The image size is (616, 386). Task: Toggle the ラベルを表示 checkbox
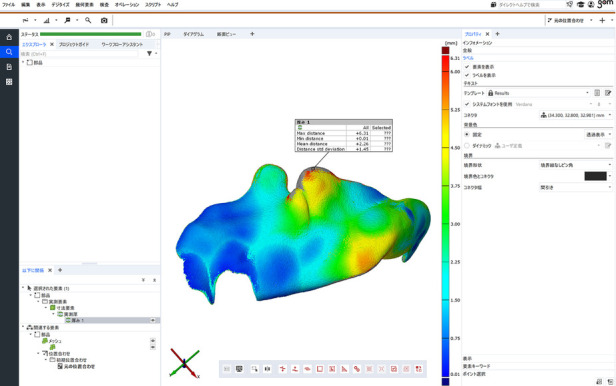click(x=467, y=75)
